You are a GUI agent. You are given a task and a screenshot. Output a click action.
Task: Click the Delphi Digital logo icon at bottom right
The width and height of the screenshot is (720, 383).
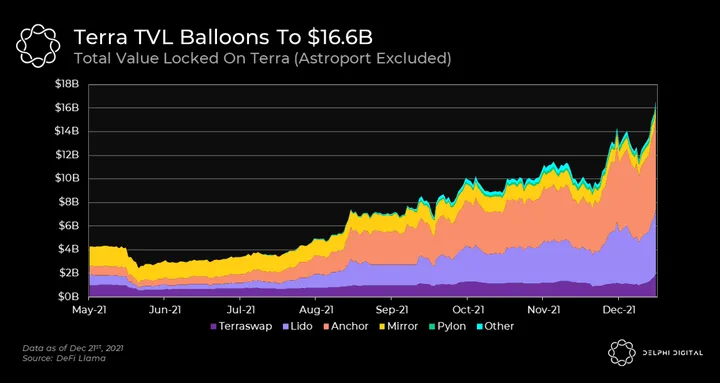click(x=622, y=353)
